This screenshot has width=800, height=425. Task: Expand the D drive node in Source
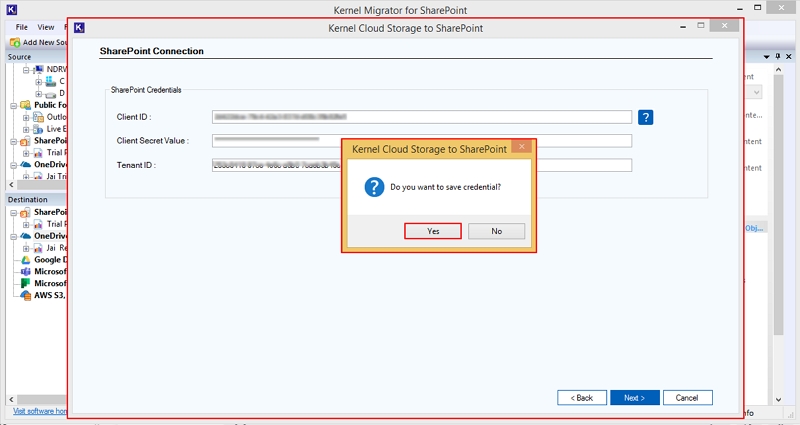[38, 94]
